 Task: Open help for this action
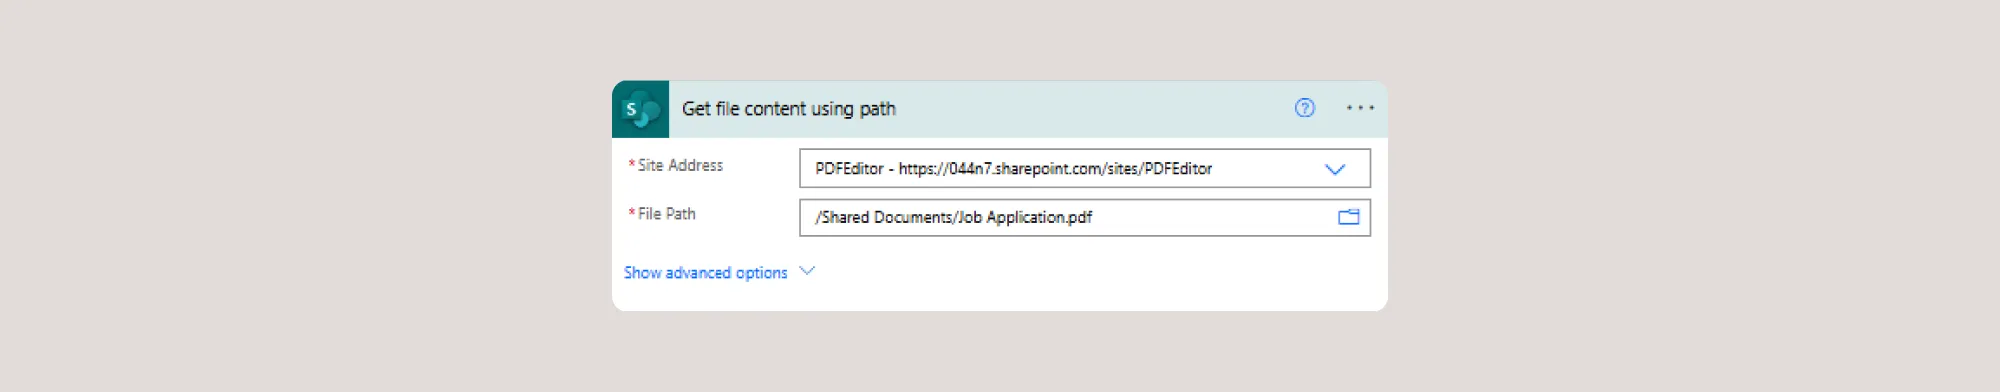tap(1304, 108)
